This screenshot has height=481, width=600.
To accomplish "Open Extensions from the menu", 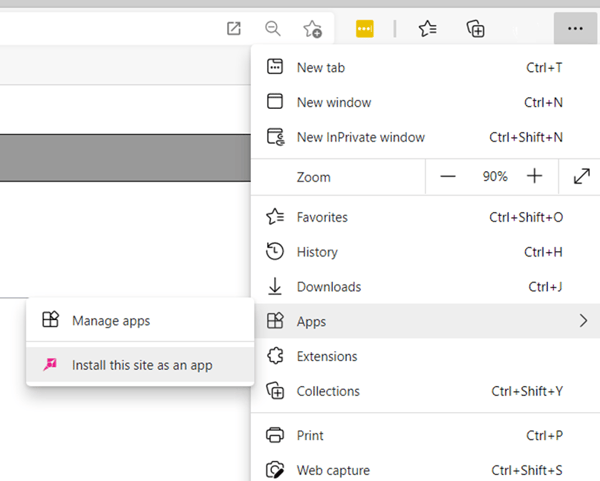I will pyautogui.click(x=326, y=356).
